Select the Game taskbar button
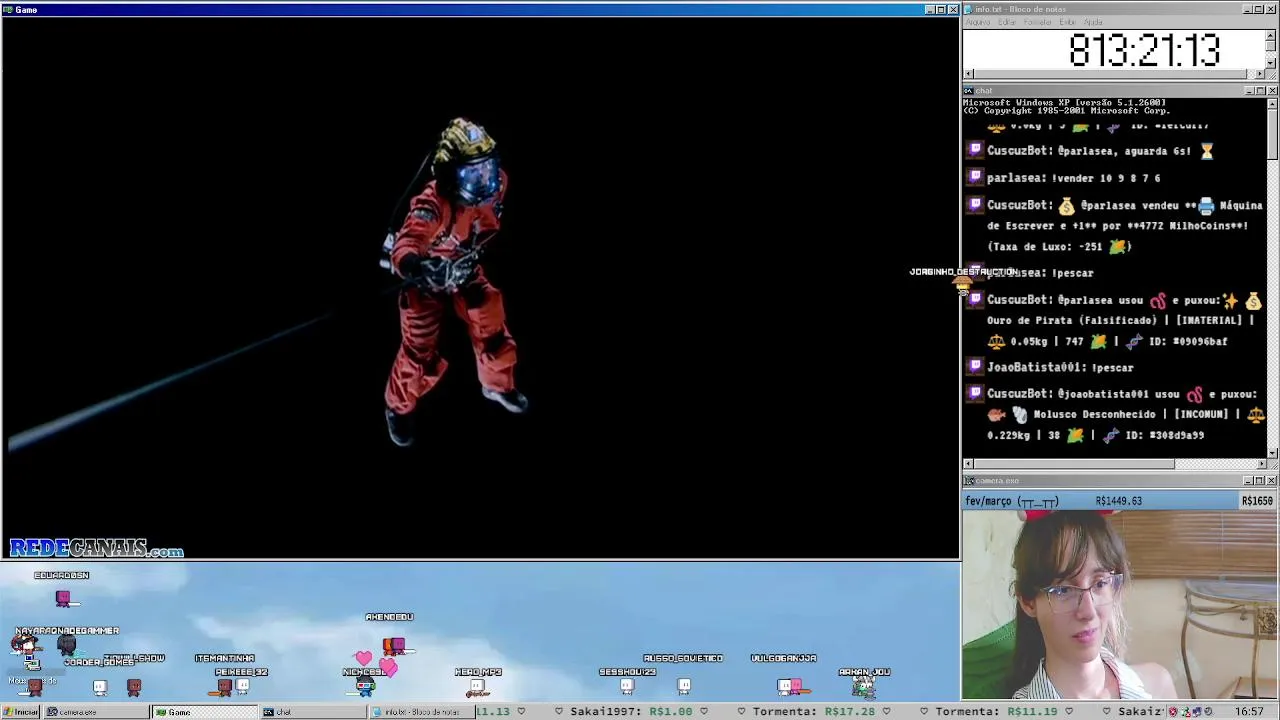Screen dimensions: 1280x720 [204, 712]
